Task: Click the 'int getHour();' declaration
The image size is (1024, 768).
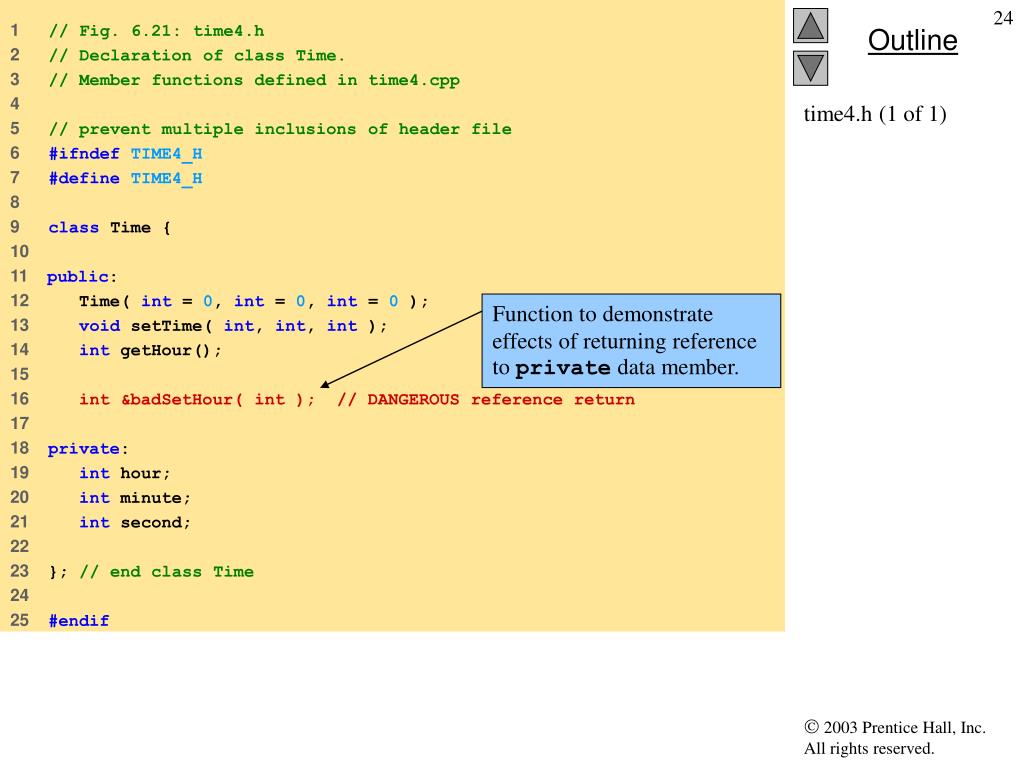Action: [150, 351]
